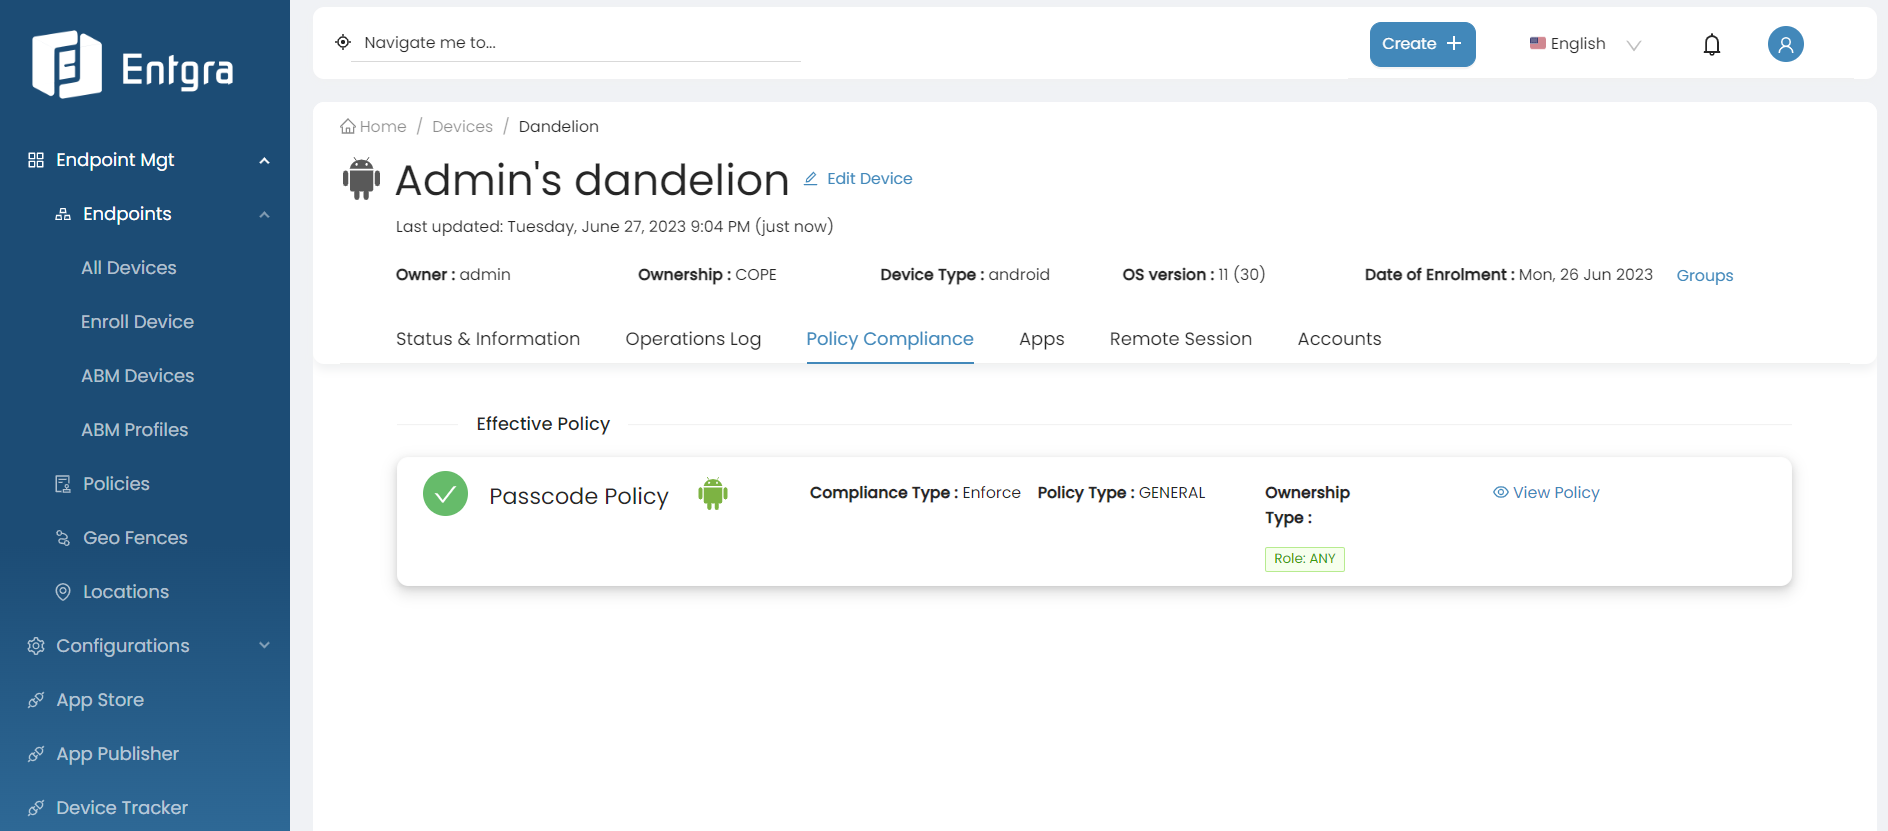Click the green compliance checkmark icon

445,494
